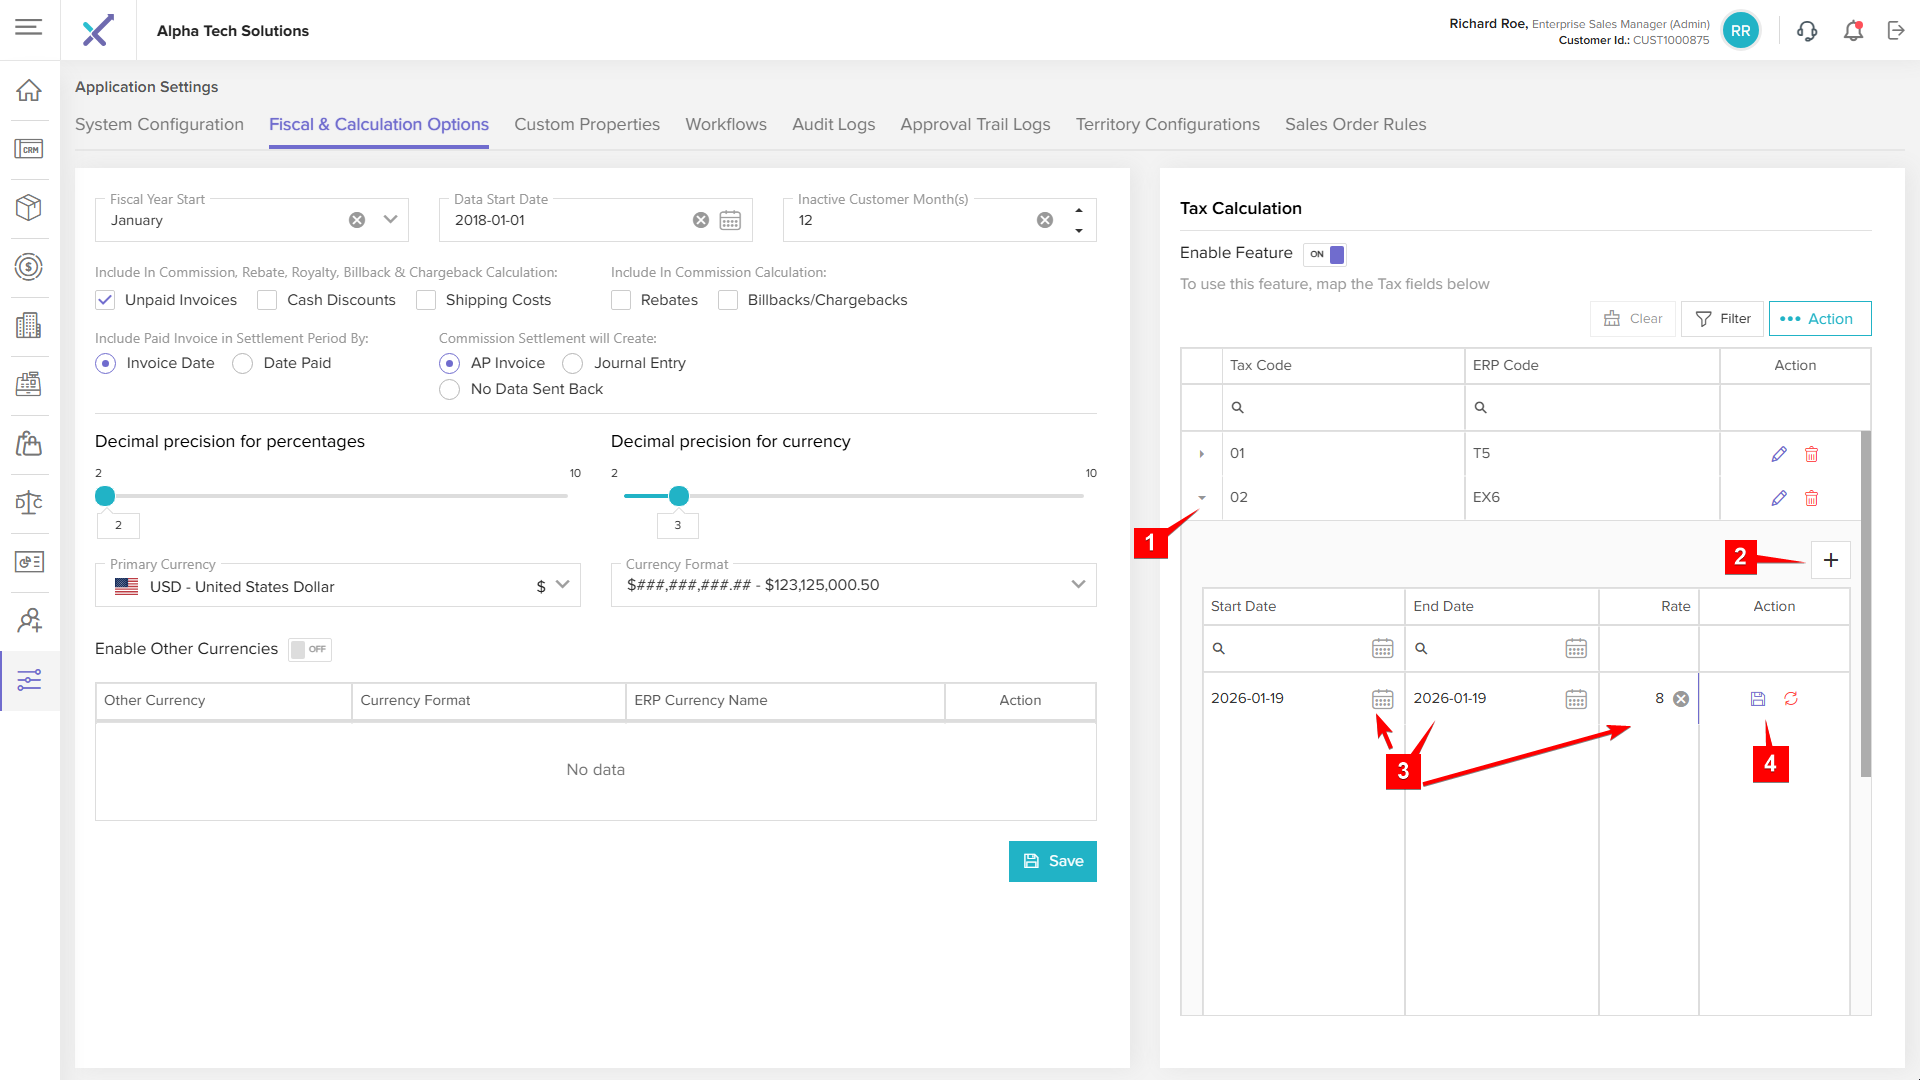Viewport: 1920px width, 1080px height.
Task: Expand tax code 01 row
Action: tap(1201, 454)
